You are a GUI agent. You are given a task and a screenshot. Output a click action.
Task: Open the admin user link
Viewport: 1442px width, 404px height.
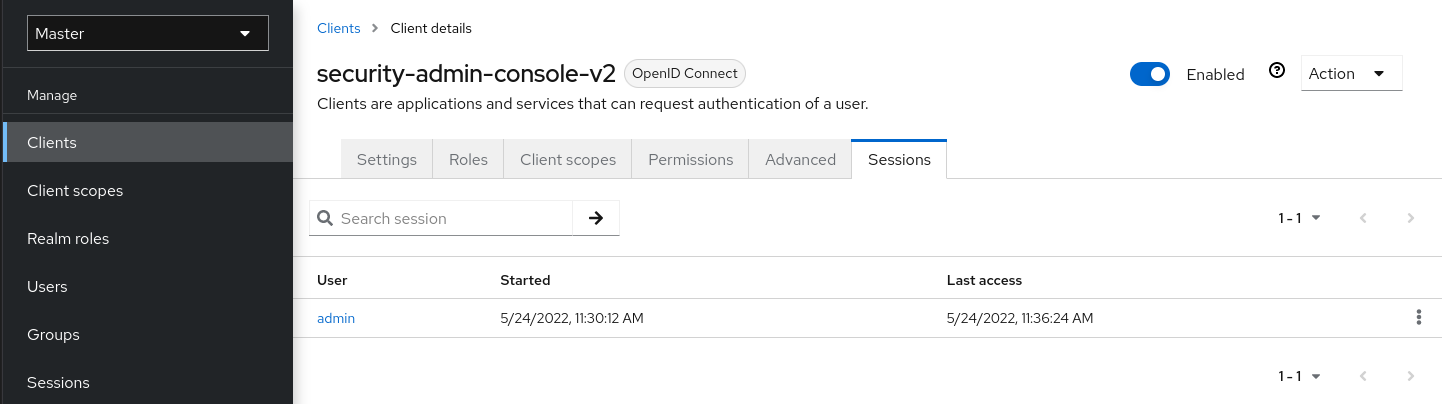click(336, 318)
